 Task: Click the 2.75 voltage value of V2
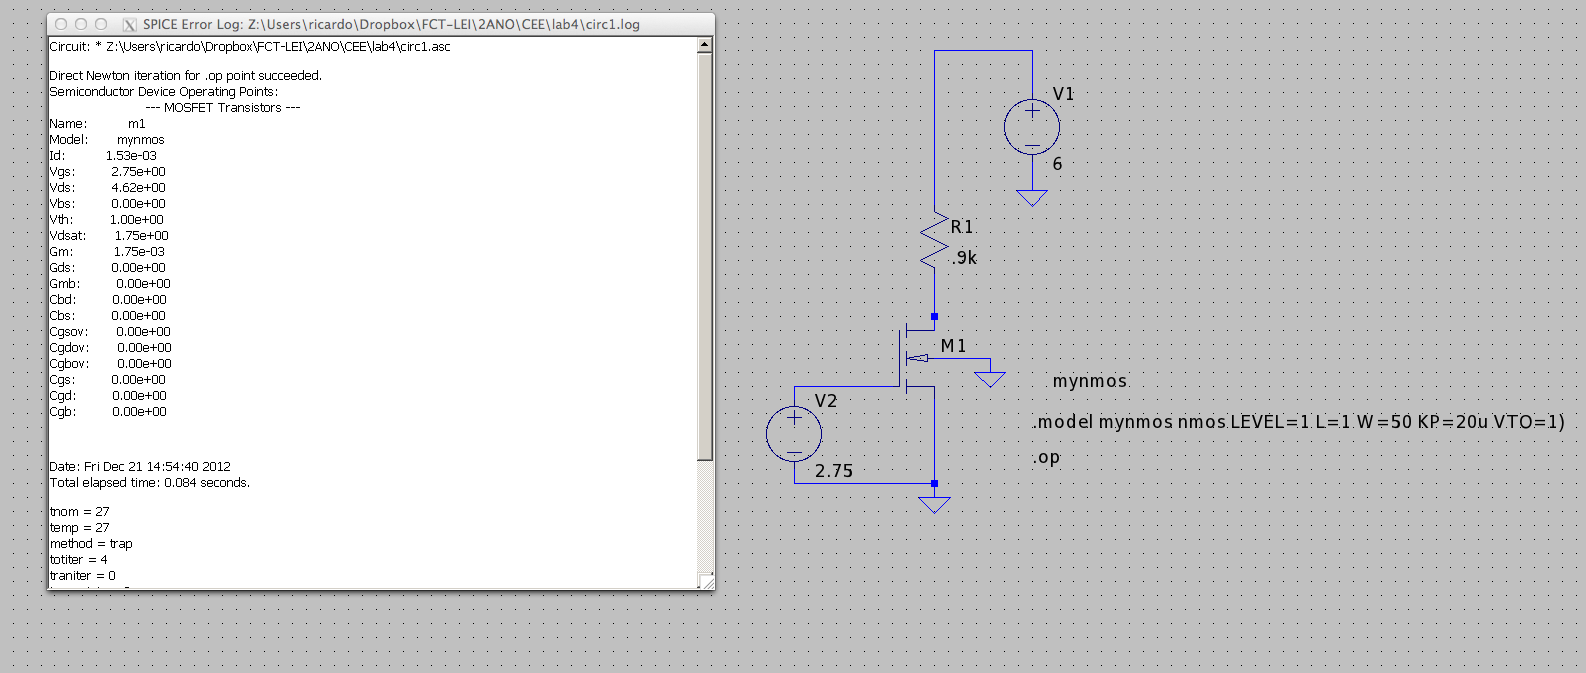click(833, 471)
